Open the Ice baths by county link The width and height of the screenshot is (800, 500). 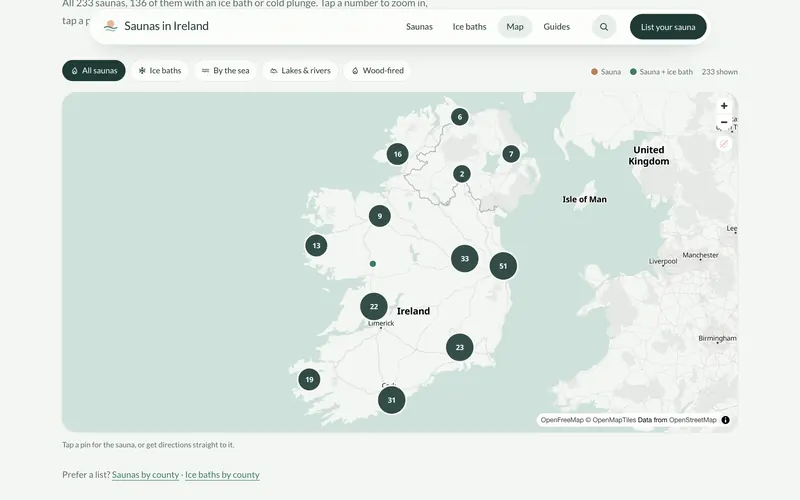(x=222, y=474)
